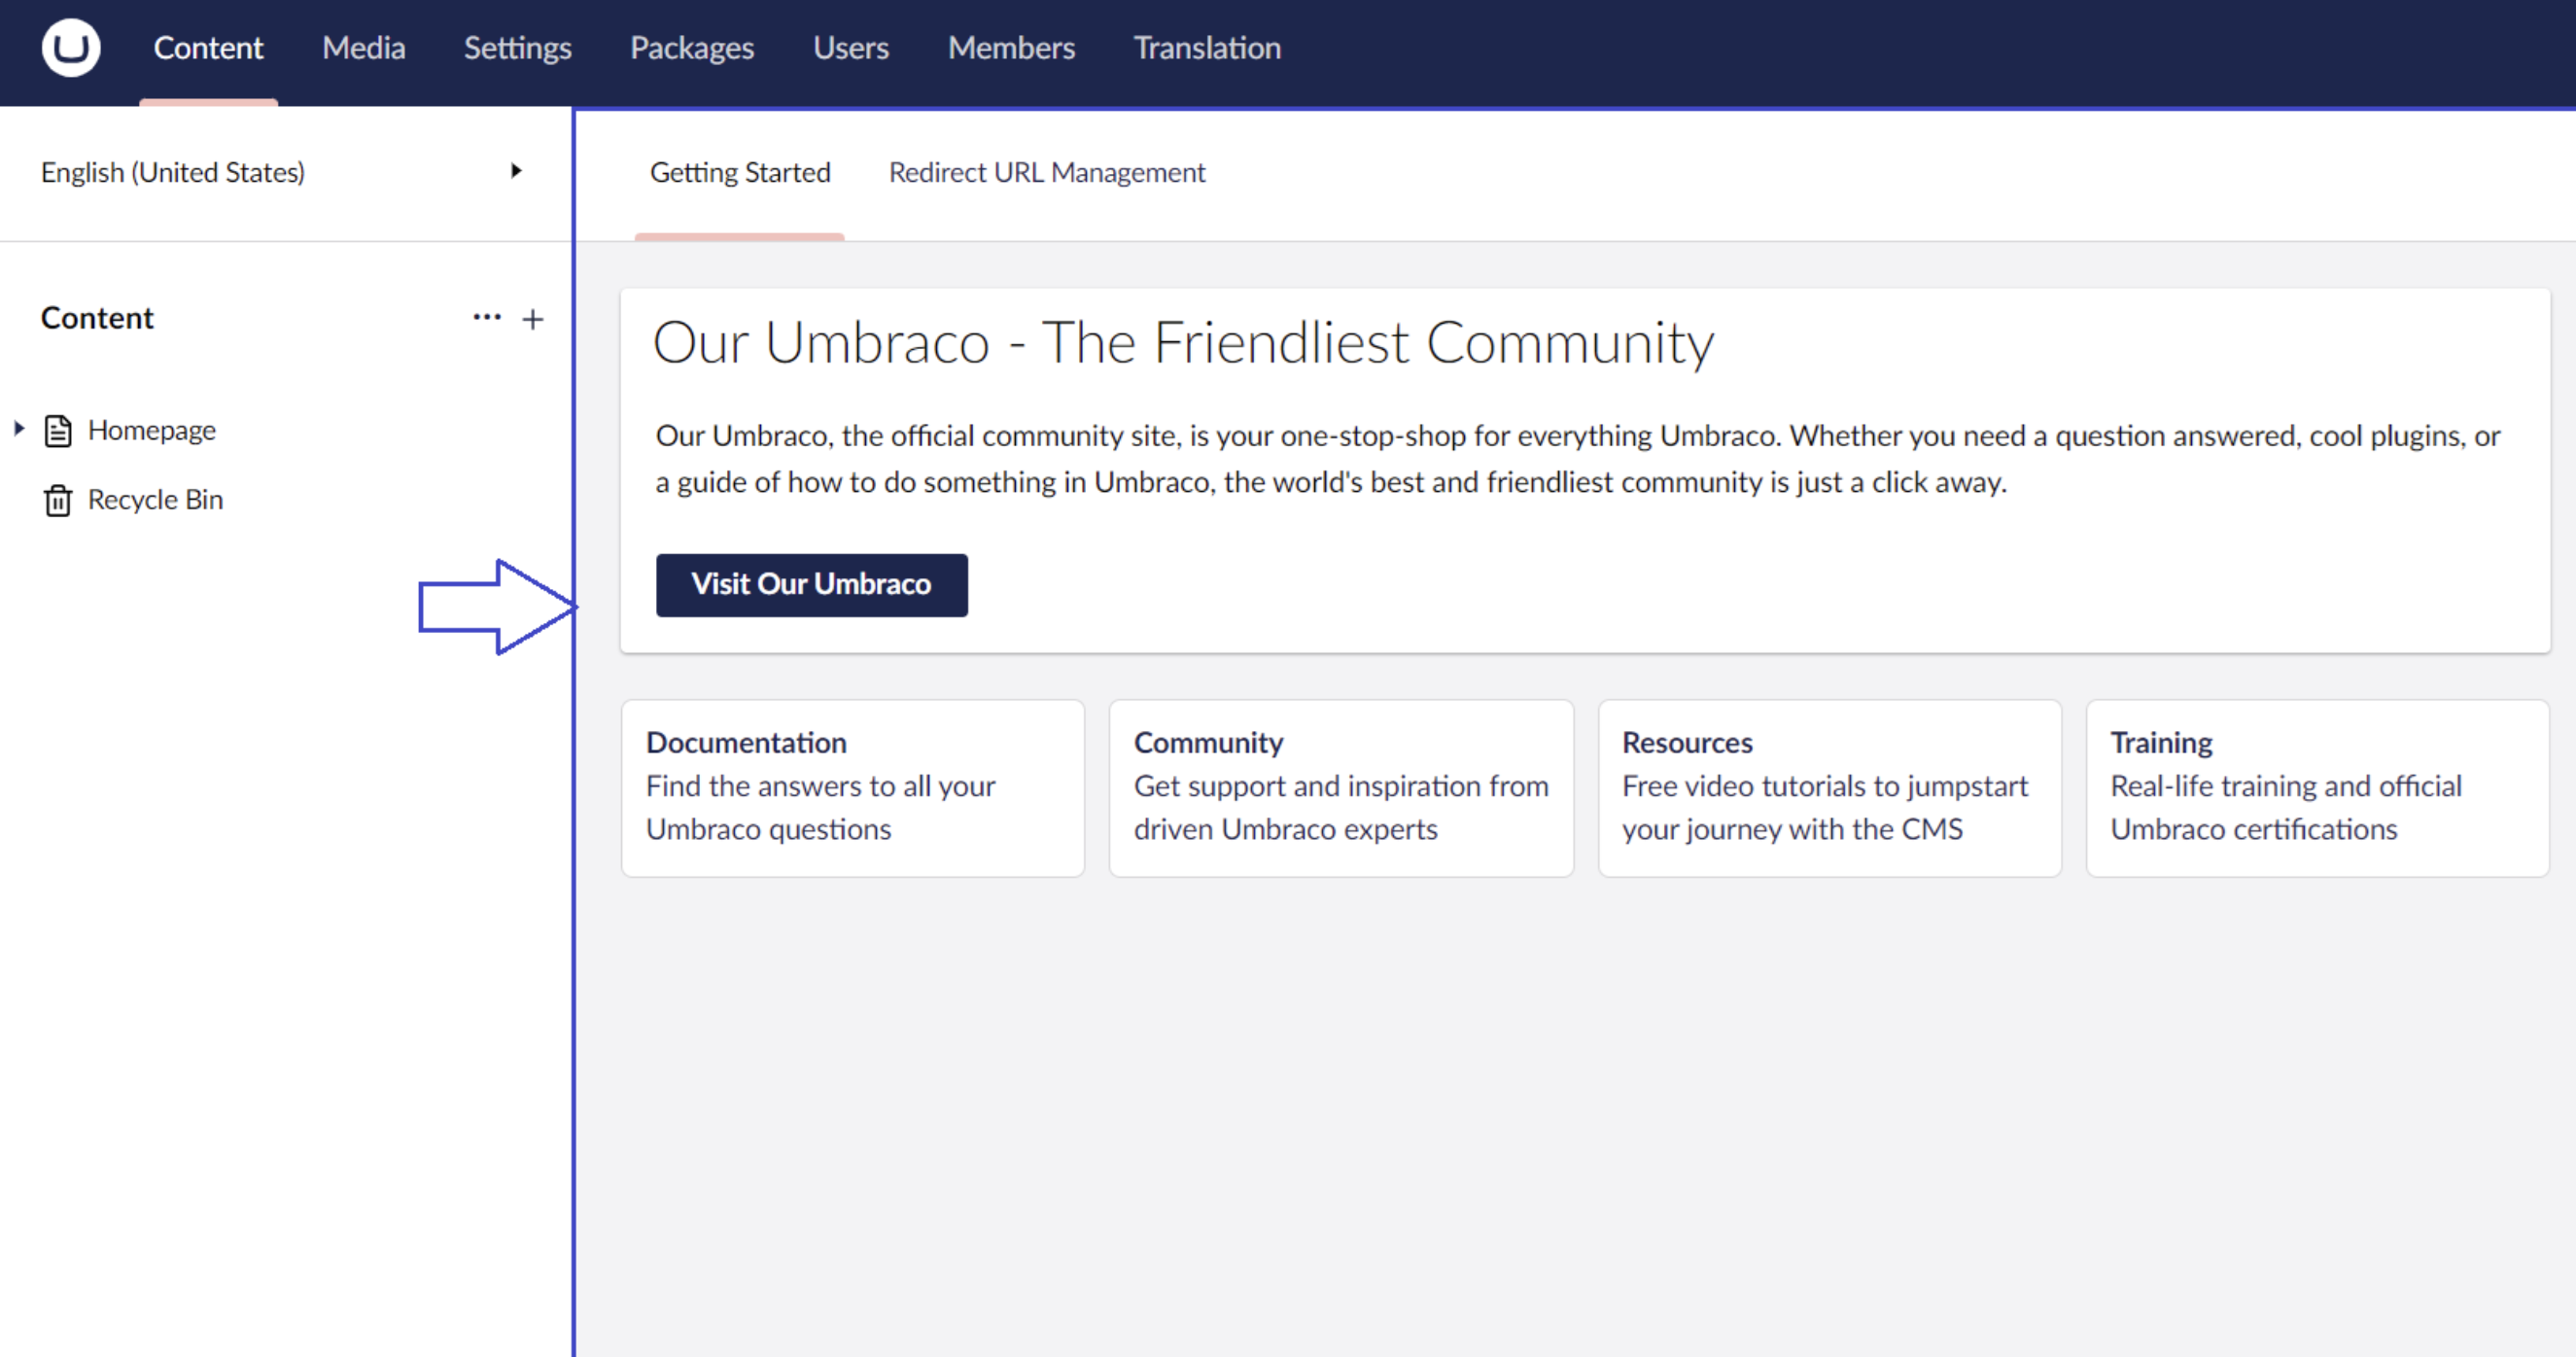Expand the Homepage tree node
This screenshot has width=2576, height=1357.
(19, 429)
